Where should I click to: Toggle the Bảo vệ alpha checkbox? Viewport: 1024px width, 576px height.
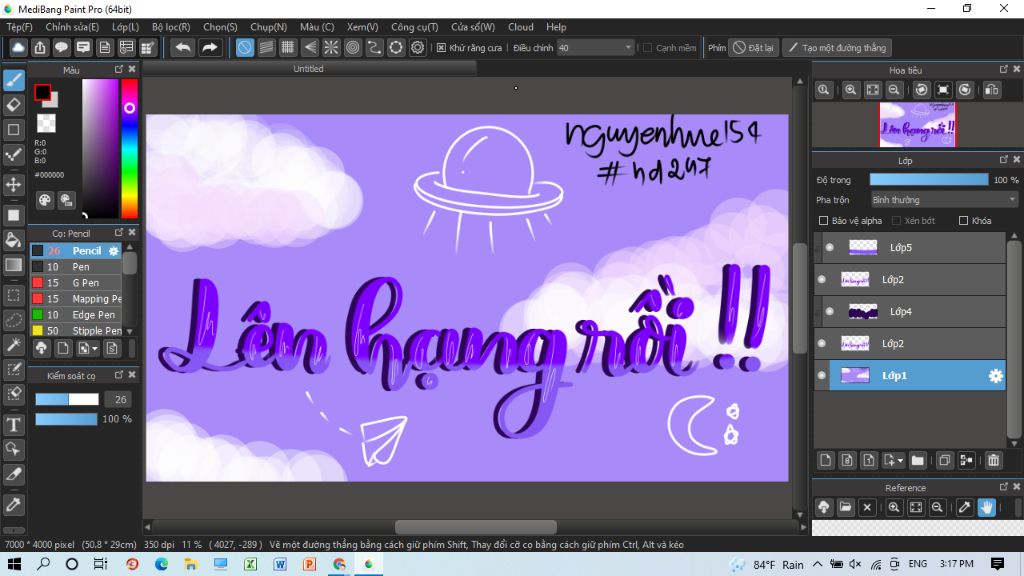824,221
